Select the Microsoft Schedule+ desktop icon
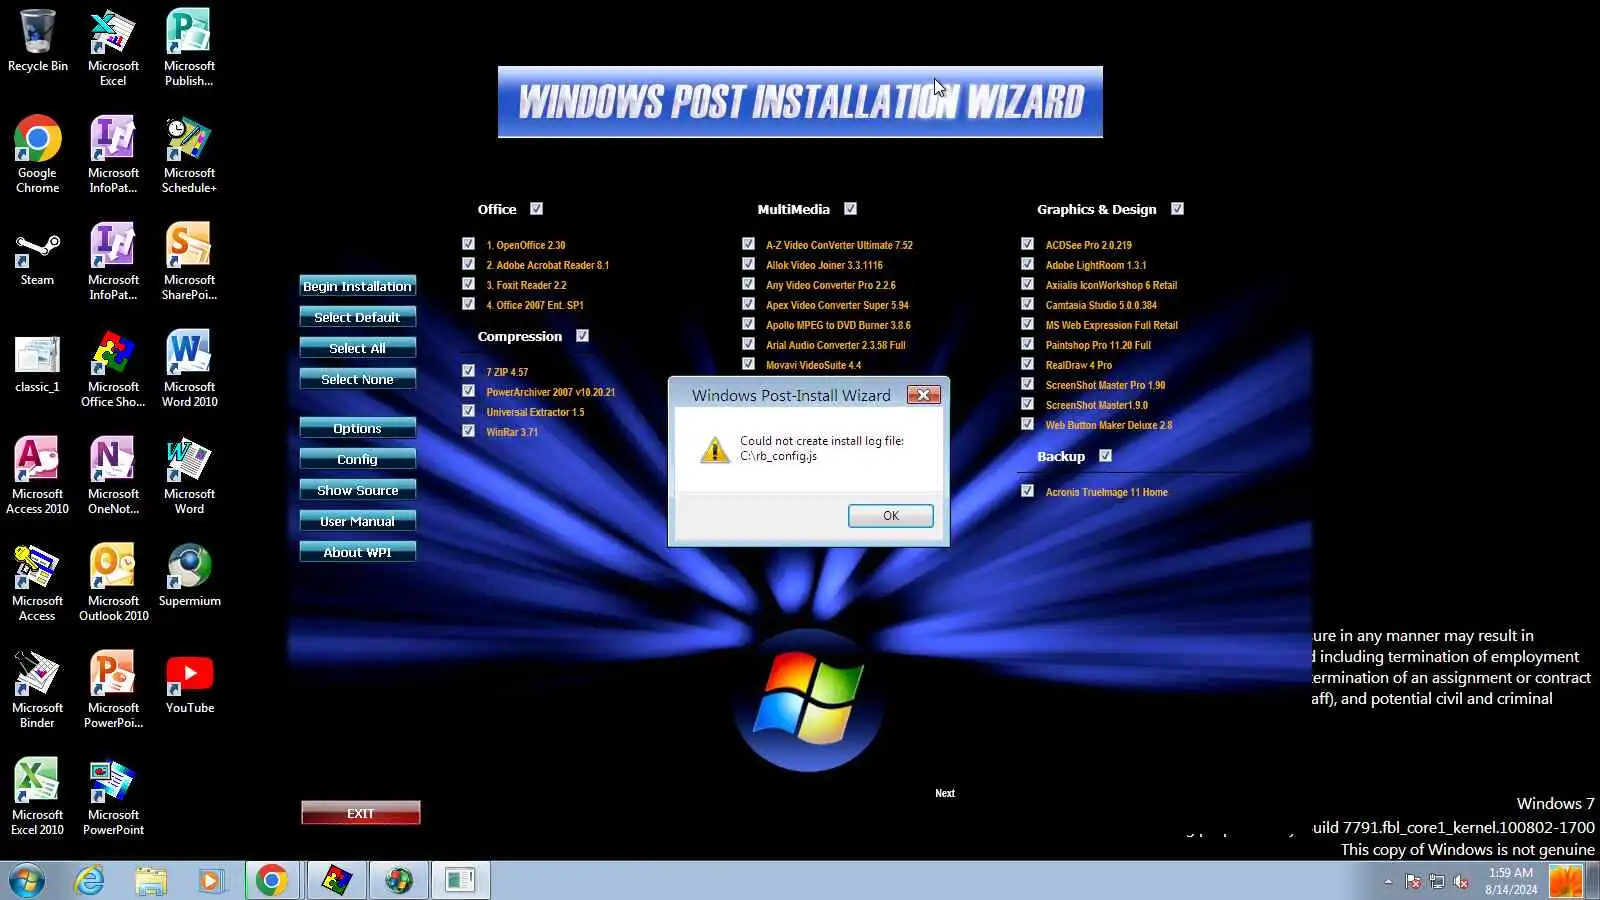The height and width of the screenshot is (900, 1600). (x=189, y=154)
